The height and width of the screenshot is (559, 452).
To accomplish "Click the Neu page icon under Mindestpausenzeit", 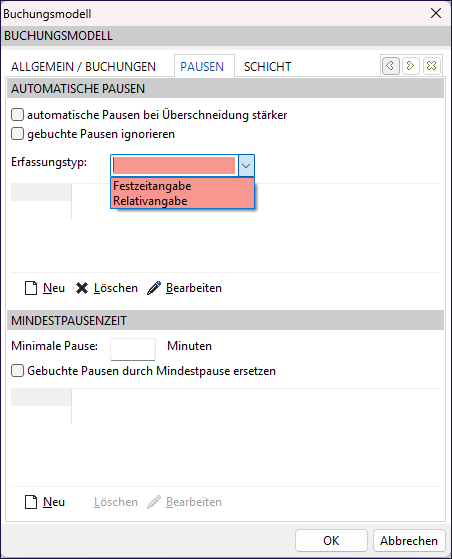I will coord(31,502).
